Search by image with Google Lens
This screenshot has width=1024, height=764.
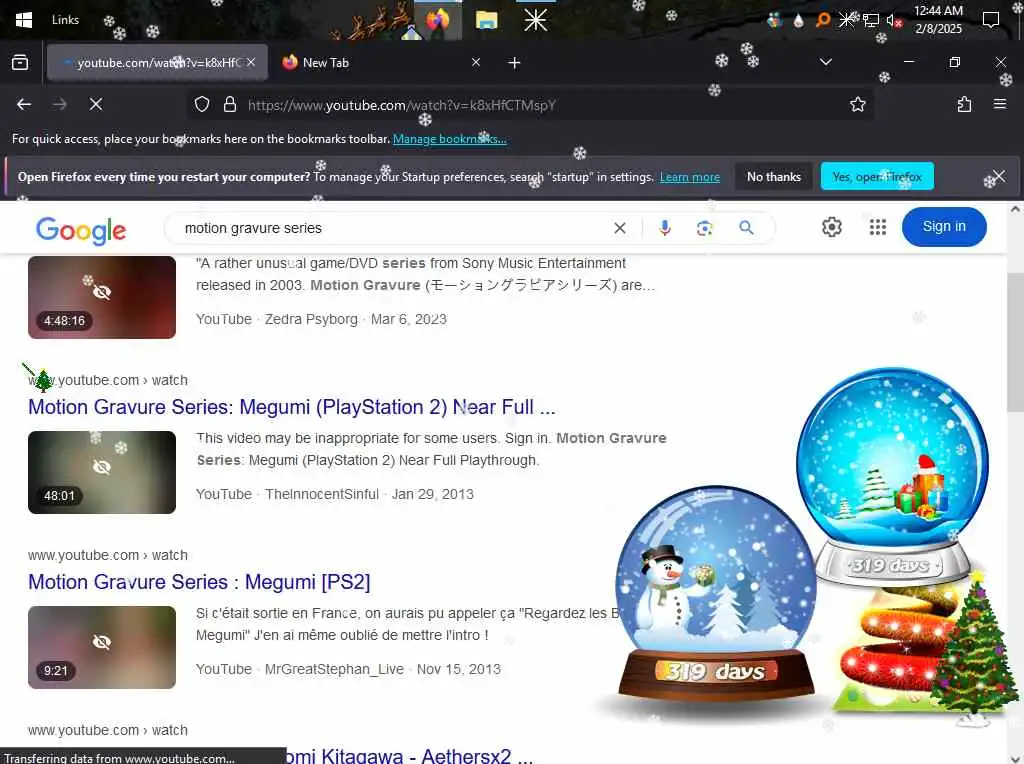[704, 228]
